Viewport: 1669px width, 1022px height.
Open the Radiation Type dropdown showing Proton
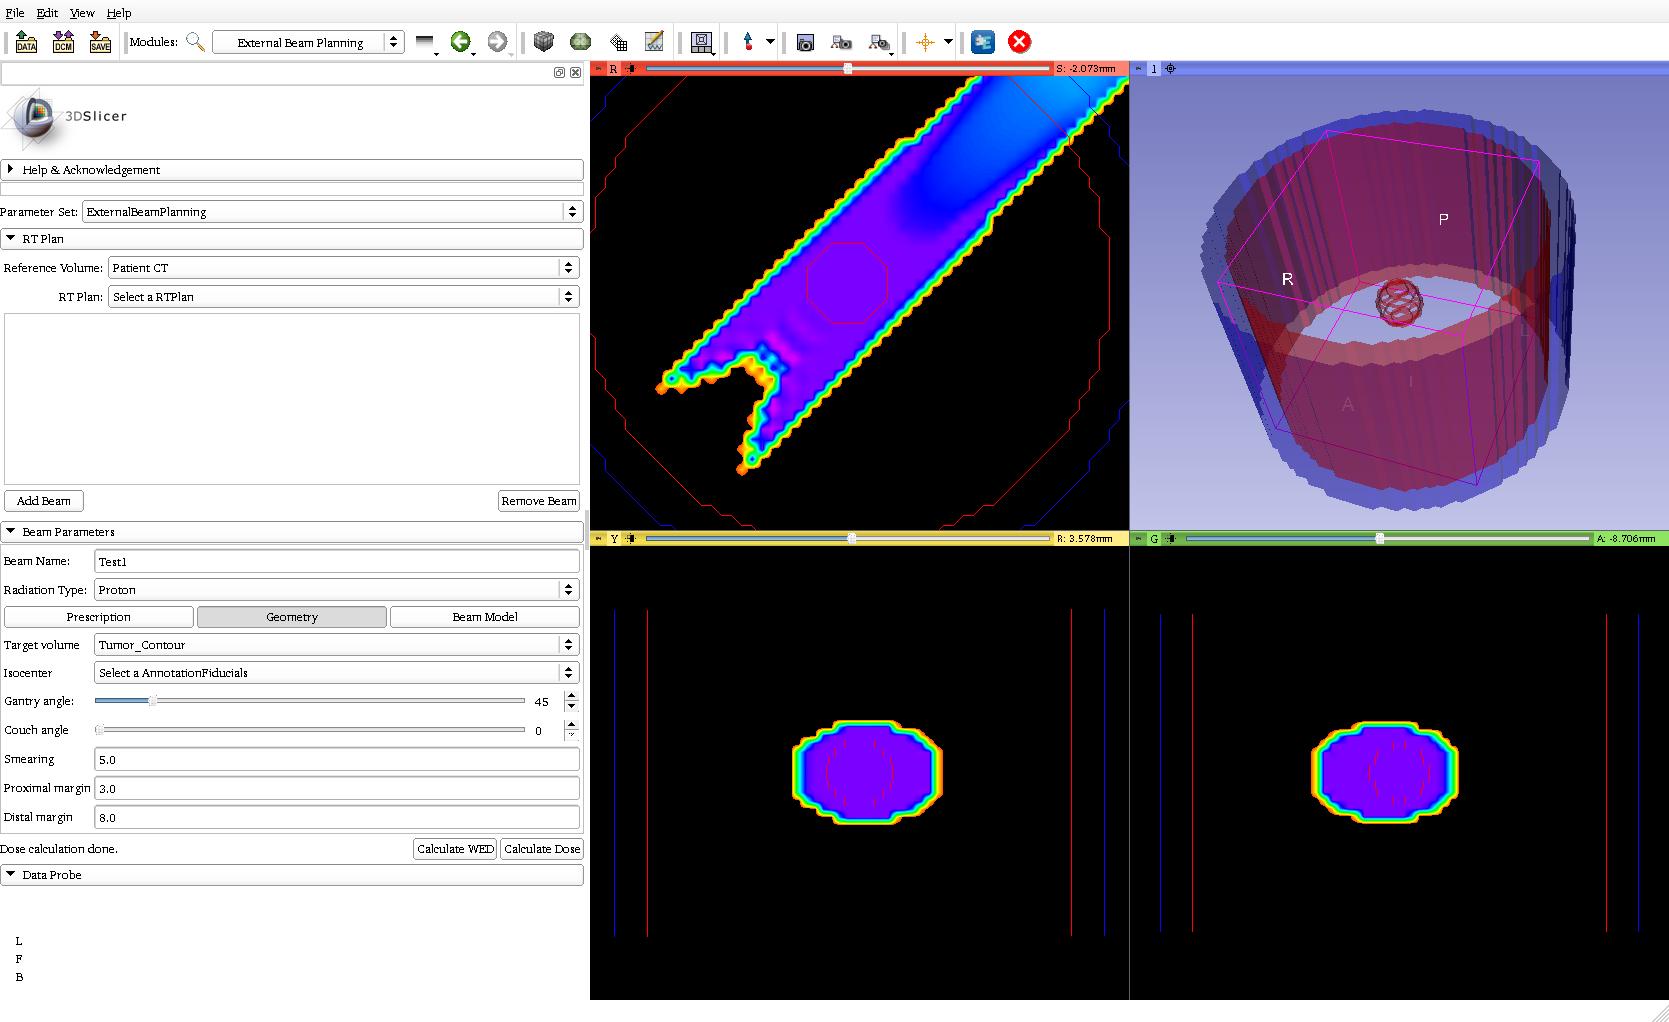tap(336, 590)
